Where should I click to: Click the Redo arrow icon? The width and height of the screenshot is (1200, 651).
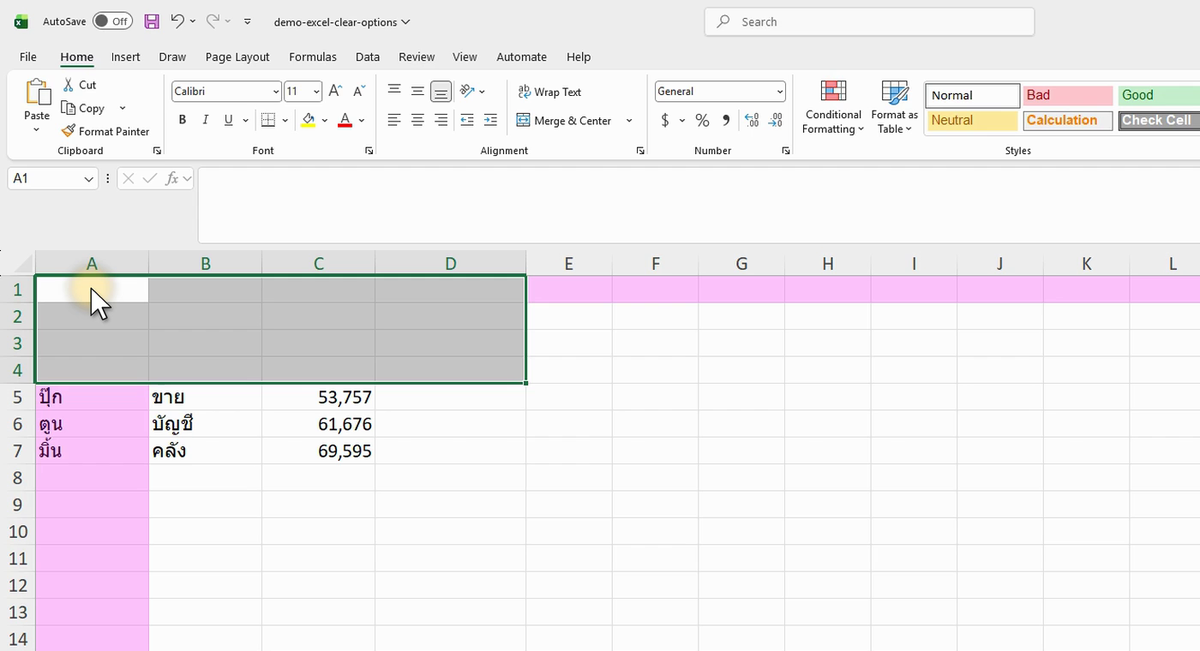tap(213, 21)
